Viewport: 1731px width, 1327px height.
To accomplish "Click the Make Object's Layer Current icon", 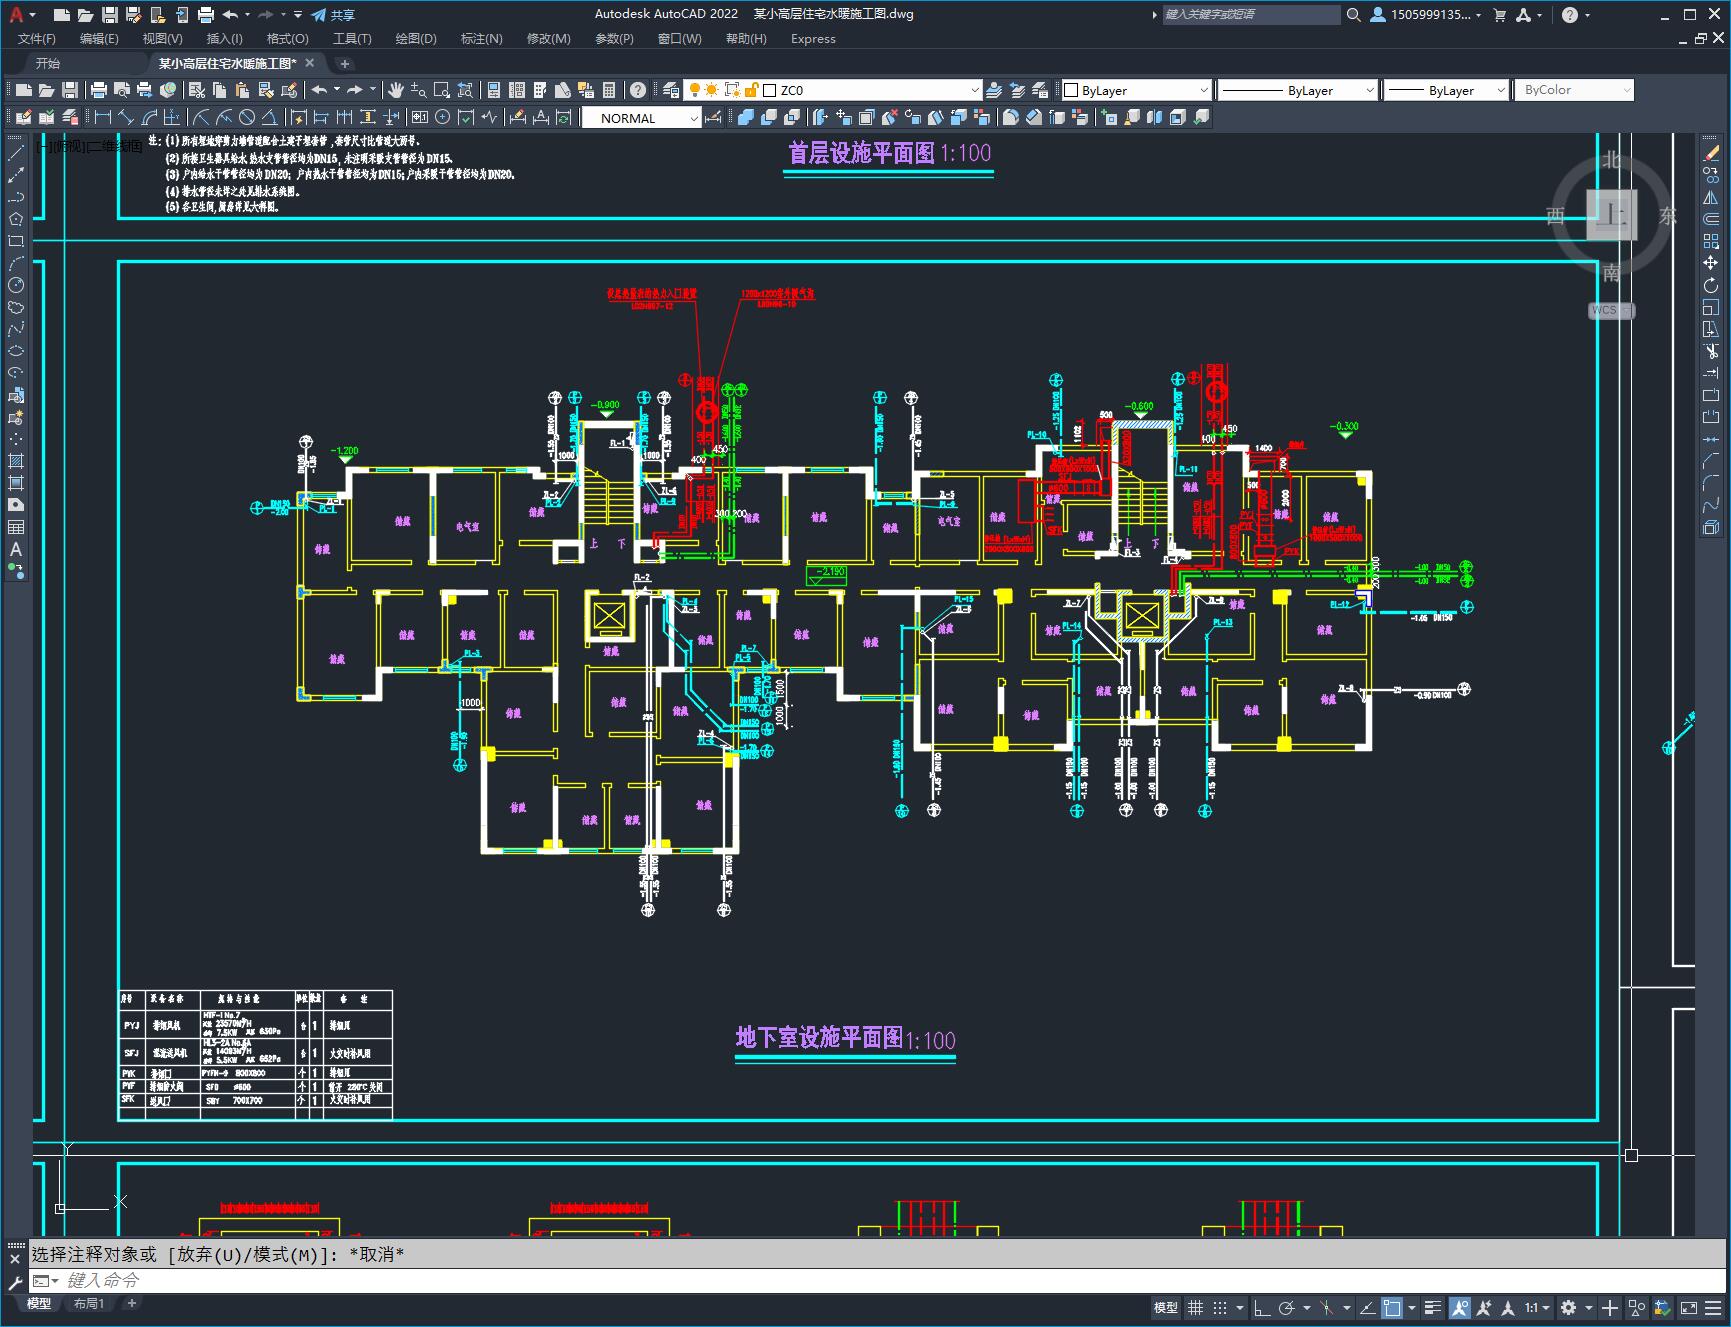I will point(994,90).
